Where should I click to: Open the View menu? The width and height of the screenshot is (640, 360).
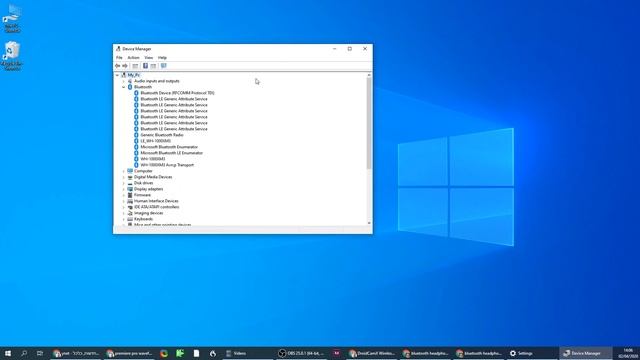point(149,58)
